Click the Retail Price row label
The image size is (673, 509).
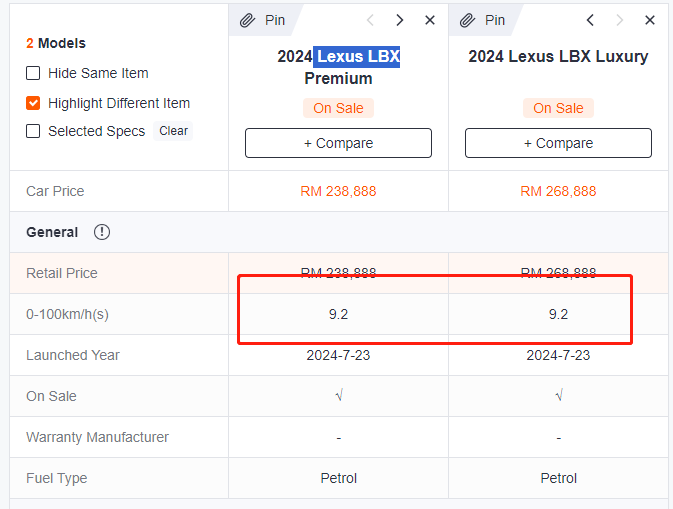tap(62, 273)
